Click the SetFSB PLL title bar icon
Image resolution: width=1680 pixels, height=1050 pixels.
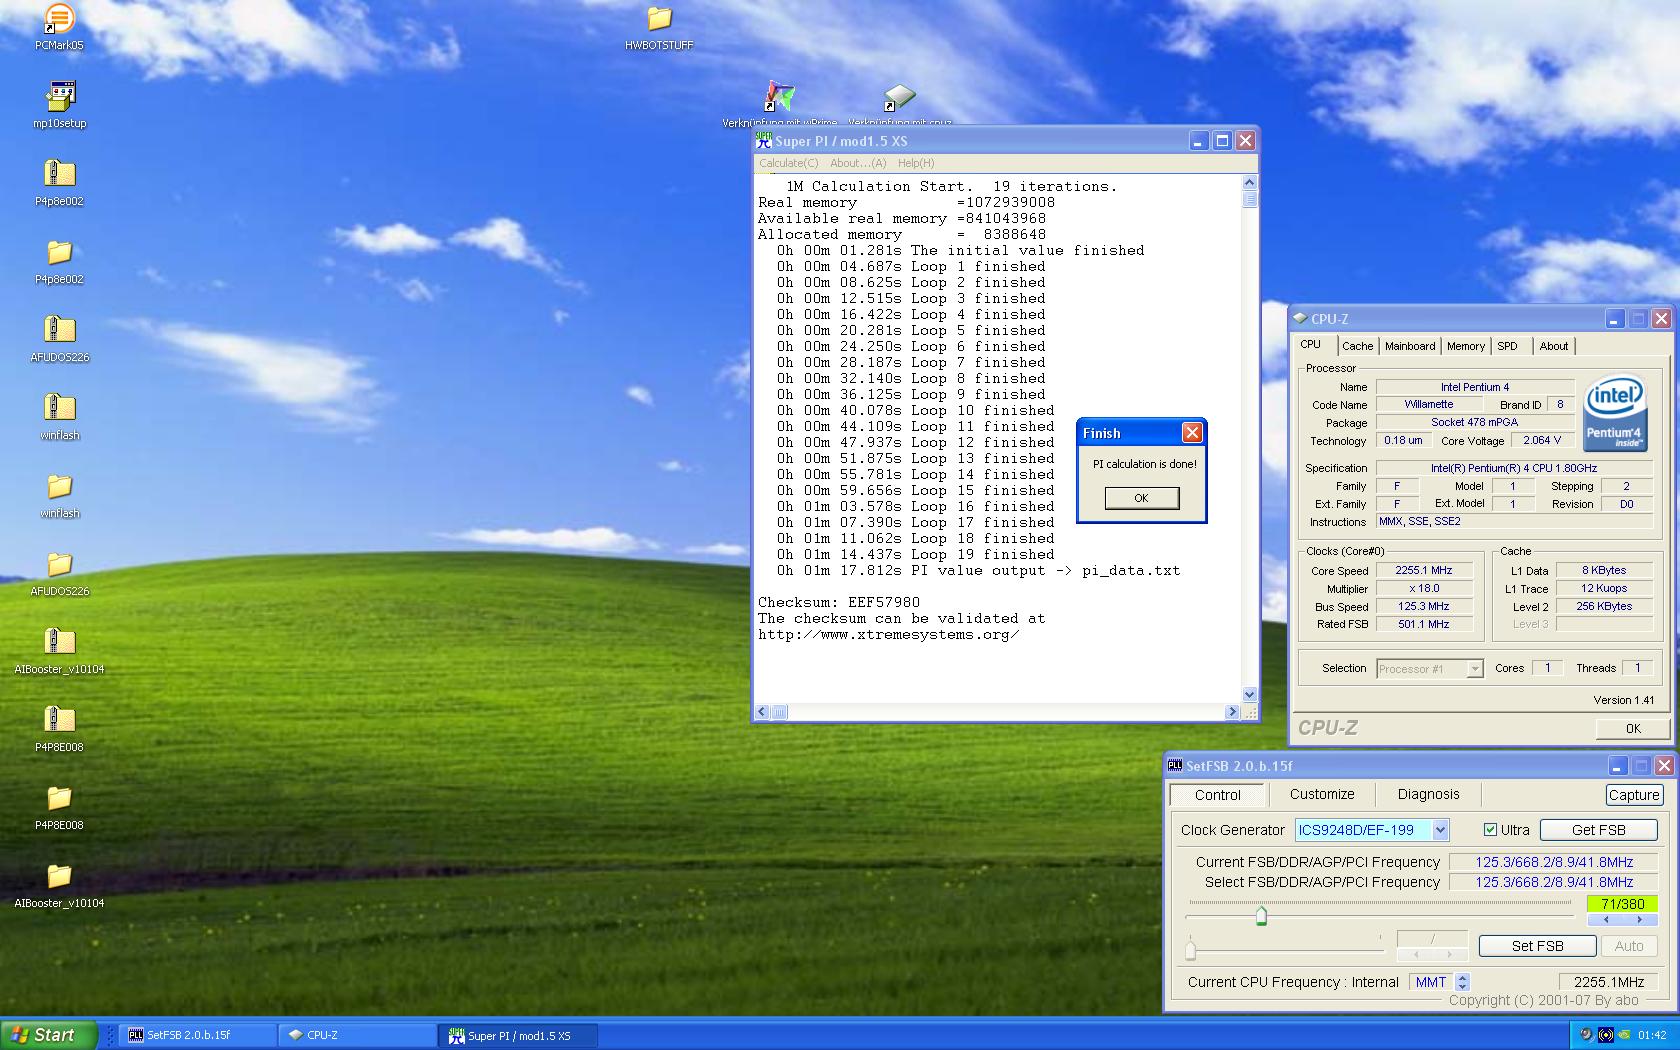click(1175, 766)
